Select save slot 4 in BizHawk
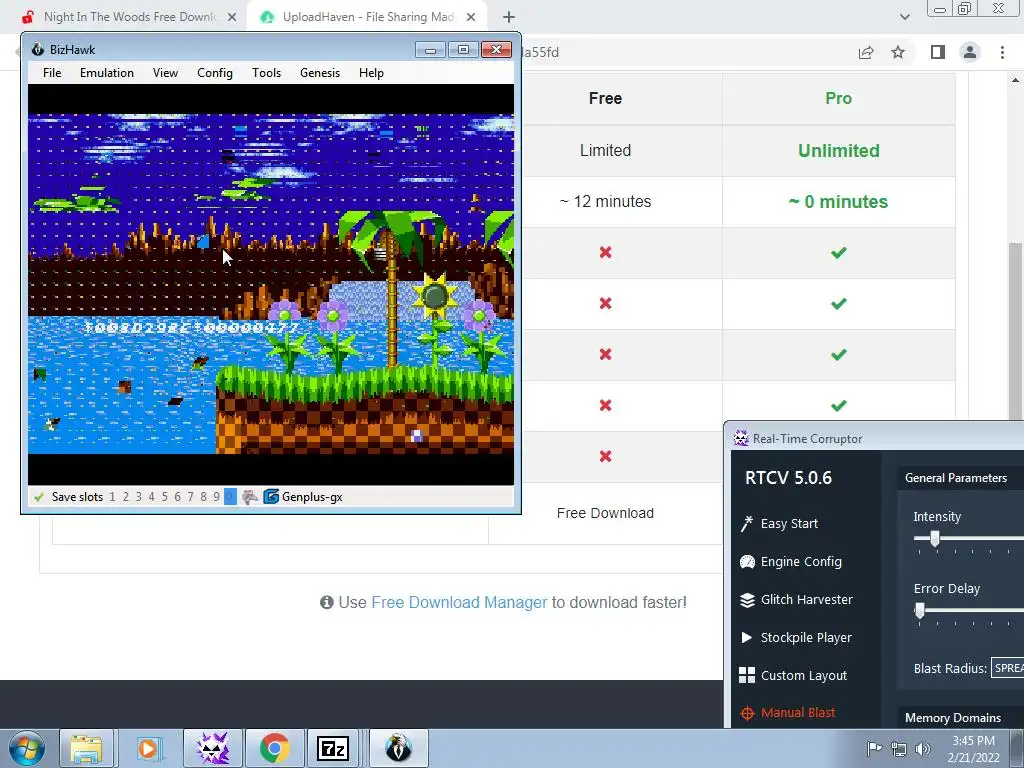The height and width of the screenshot is (768, 1024). [152, 497]
